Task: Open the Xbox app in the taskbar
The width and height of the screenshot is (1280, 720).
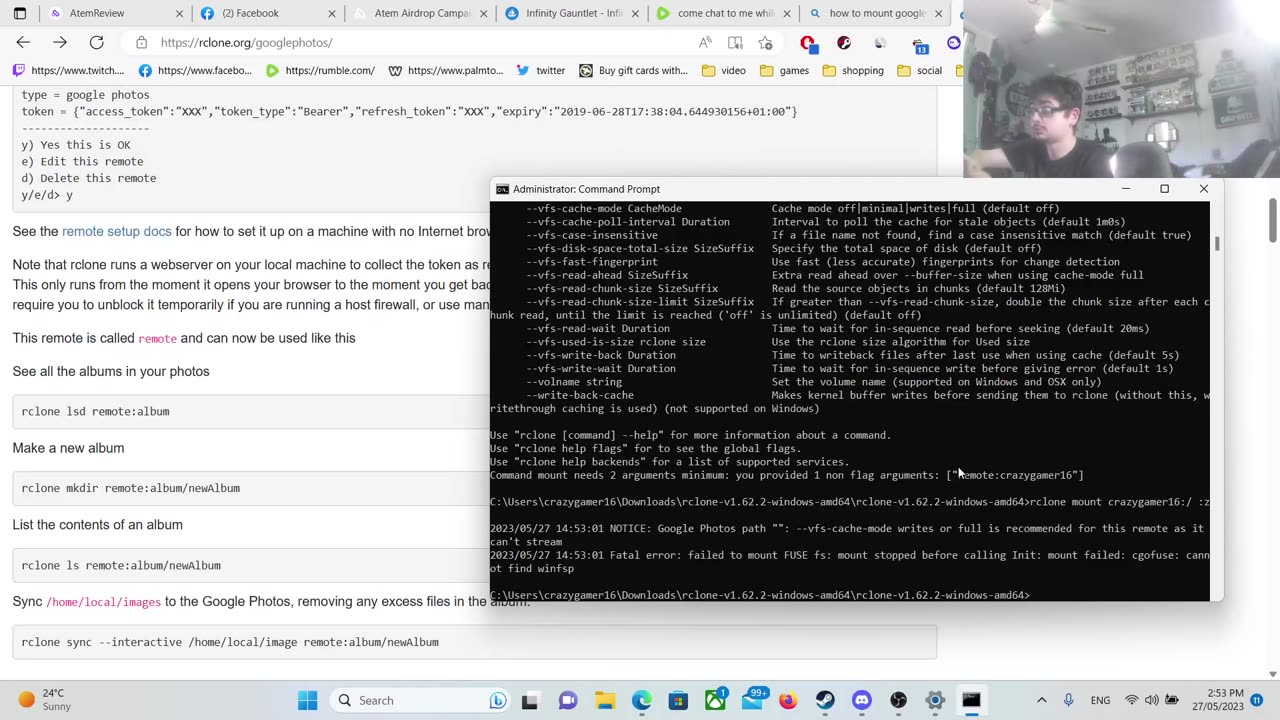Action: click(x=715, y=700)
